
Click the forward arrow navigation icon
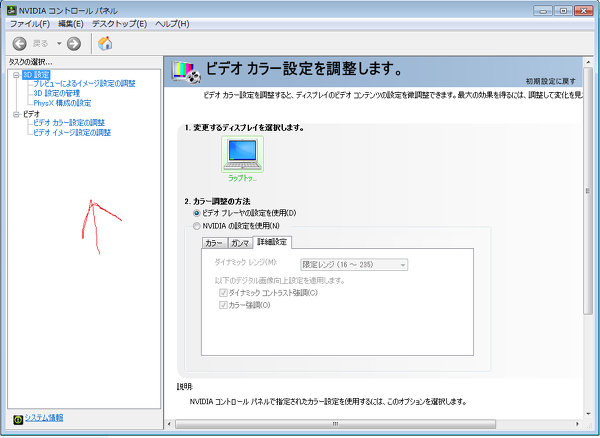pos(74,44)
